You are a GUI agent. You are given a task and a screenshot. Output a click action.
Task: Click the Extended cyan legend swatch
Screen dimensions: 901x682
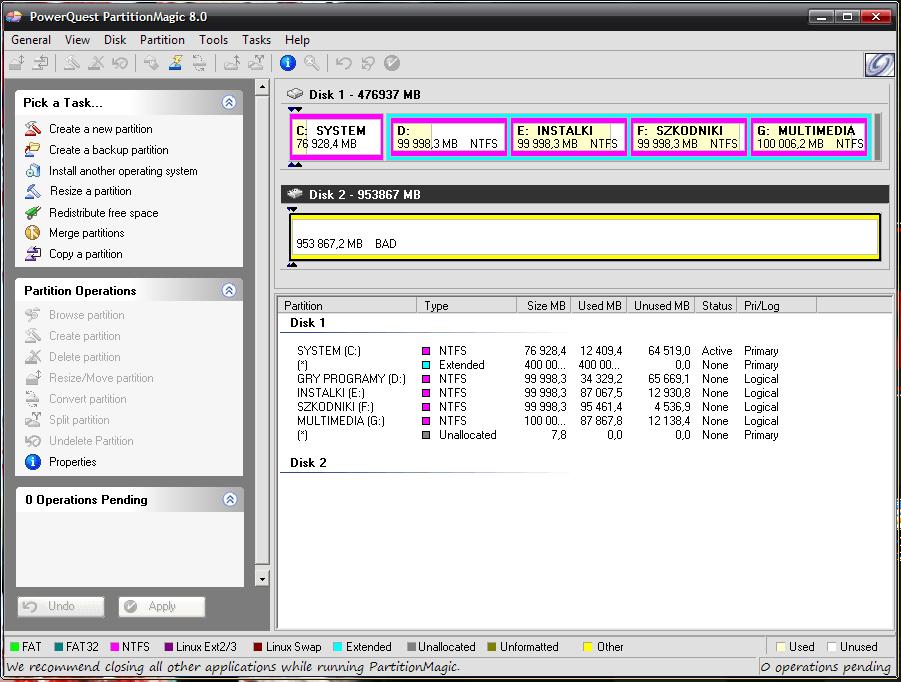tap(337, 647)
